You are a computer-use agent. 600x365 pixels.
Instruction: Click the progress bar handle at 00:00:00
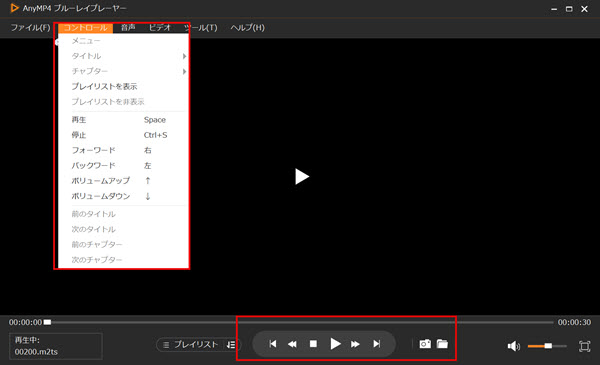click(47, 322)
